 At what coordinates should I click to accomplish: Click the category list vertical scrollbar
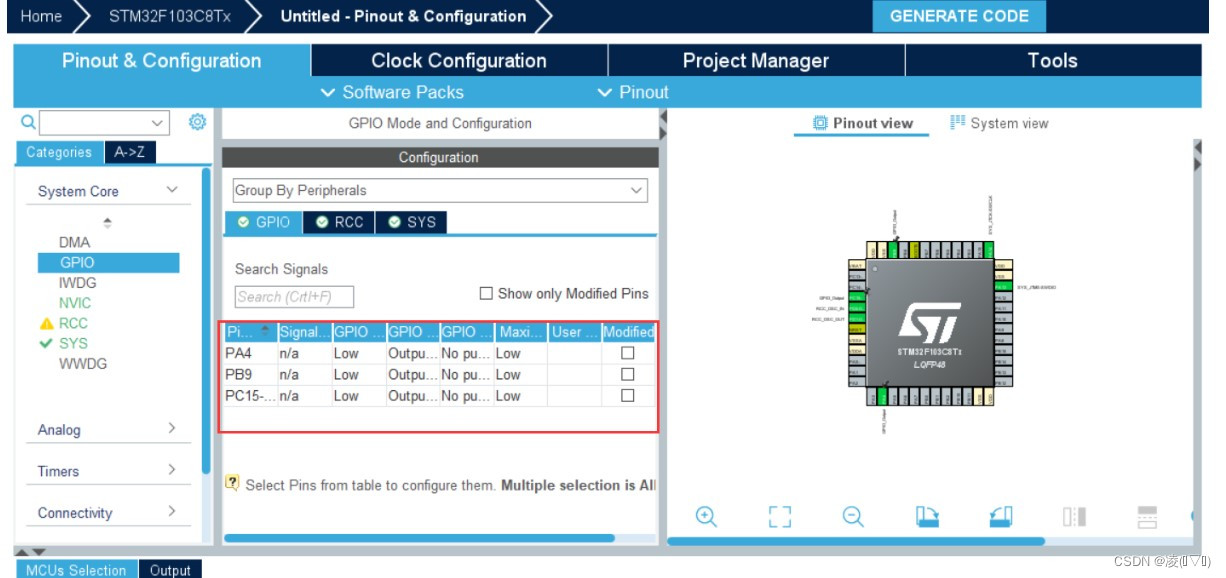(206, 320)
